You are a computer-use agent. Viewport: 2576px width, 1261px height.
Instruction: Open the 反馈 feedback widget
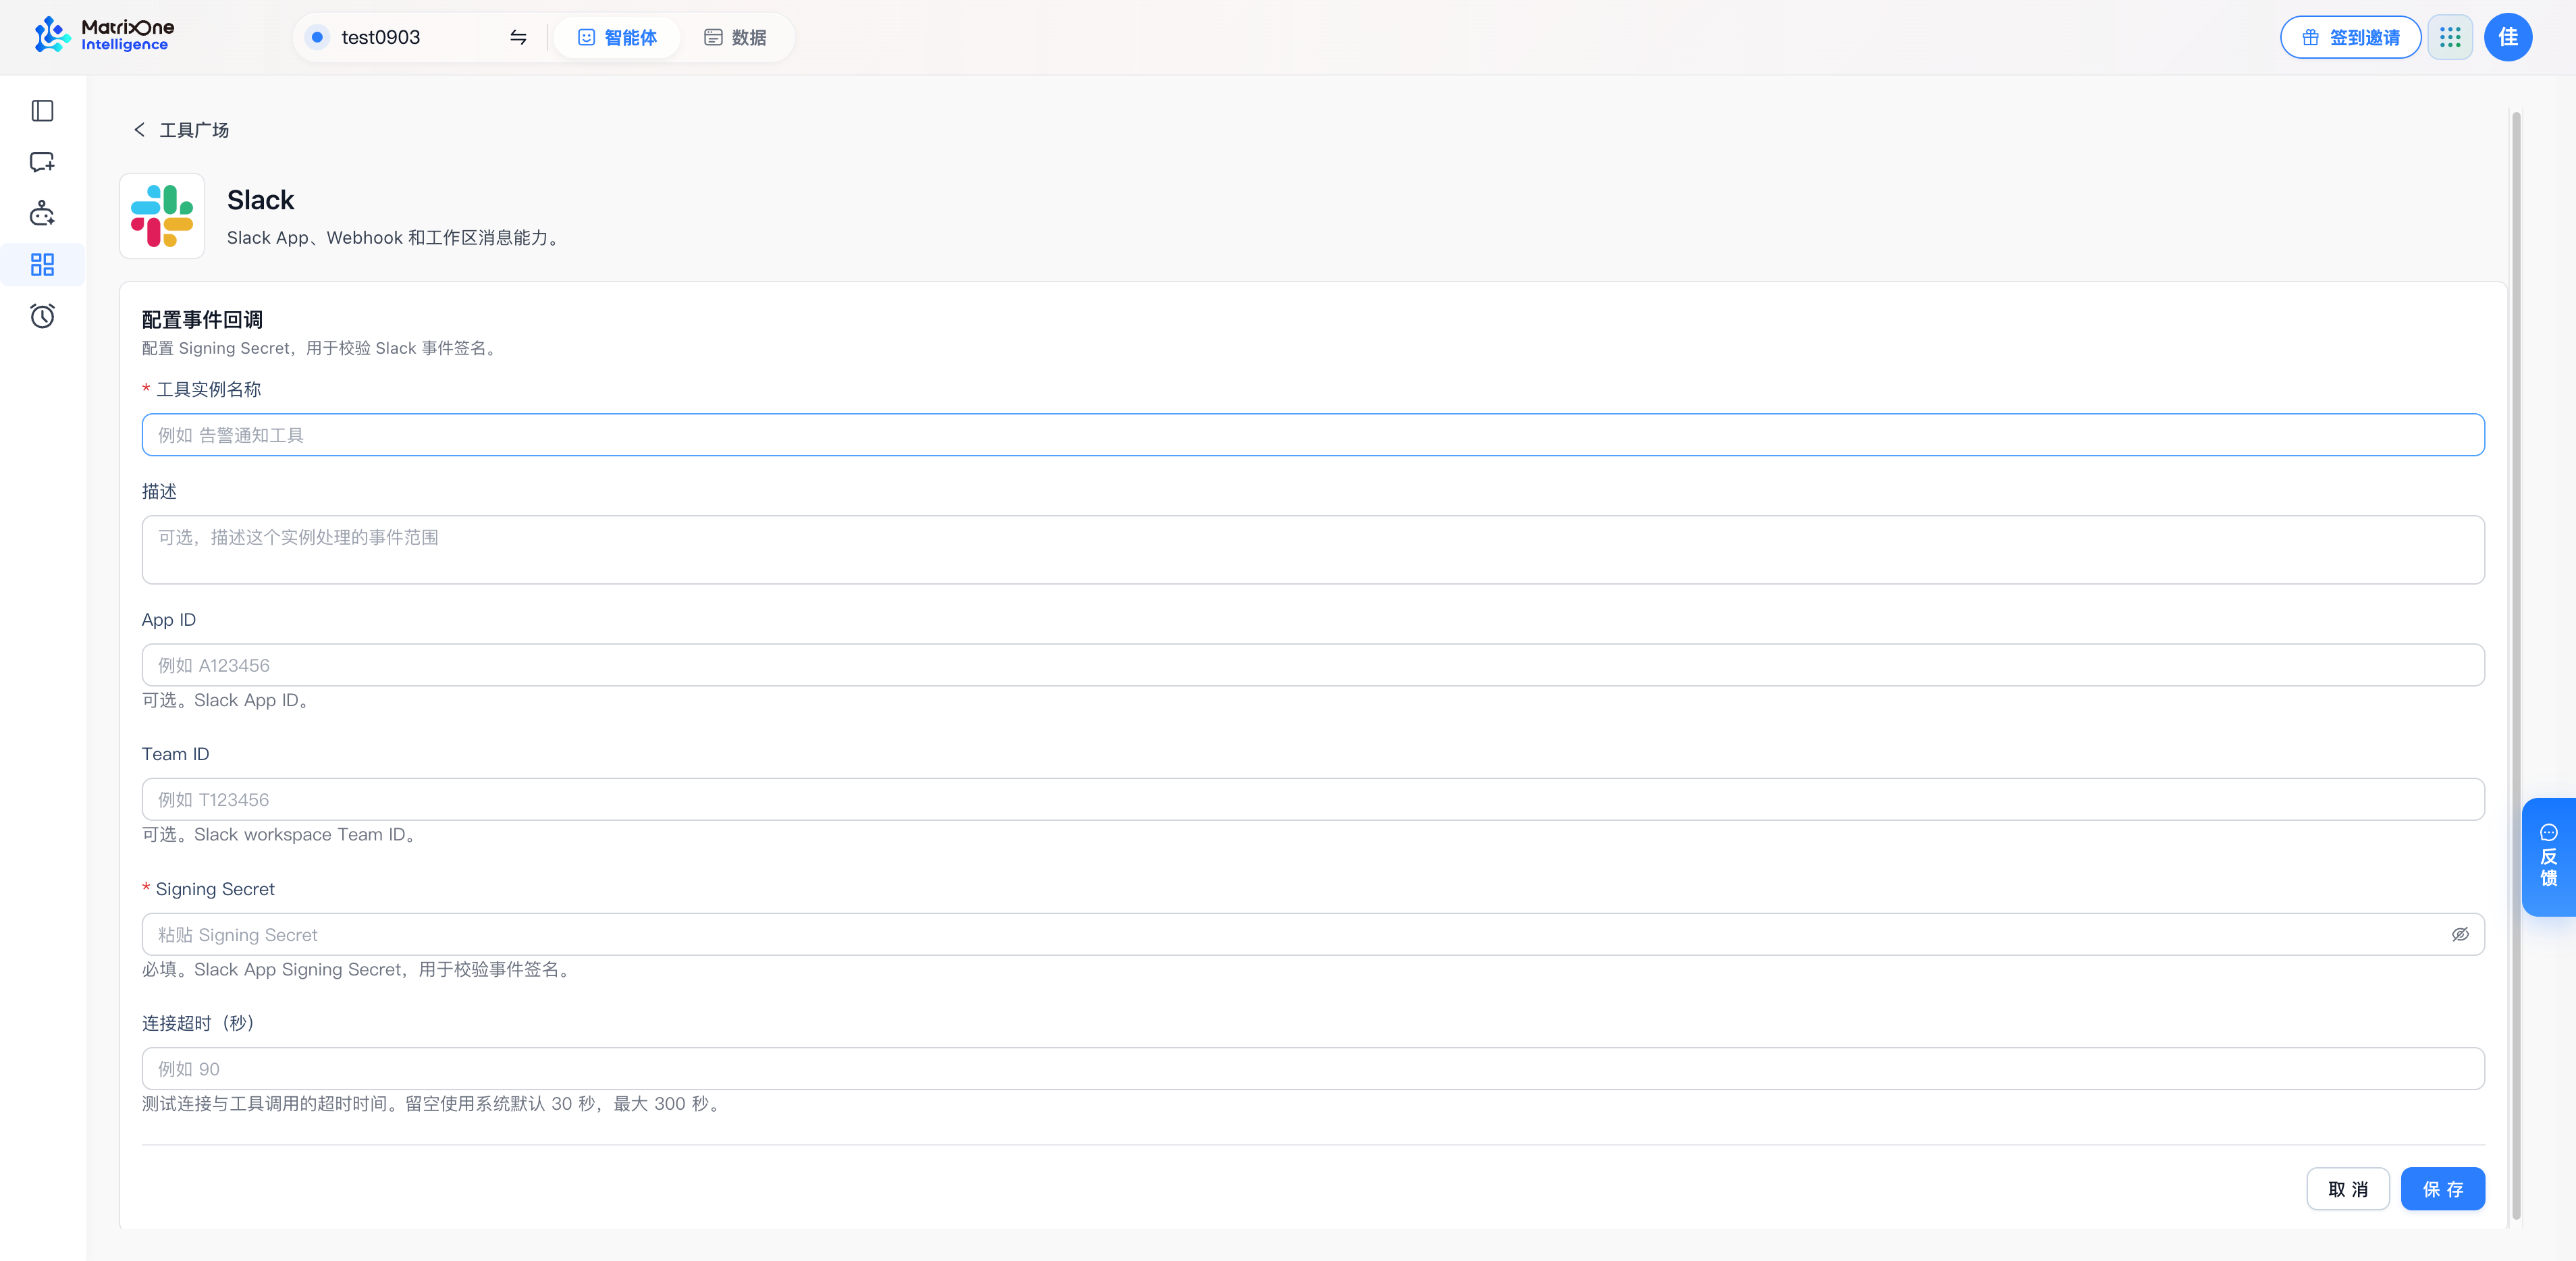coord(2548,857)
